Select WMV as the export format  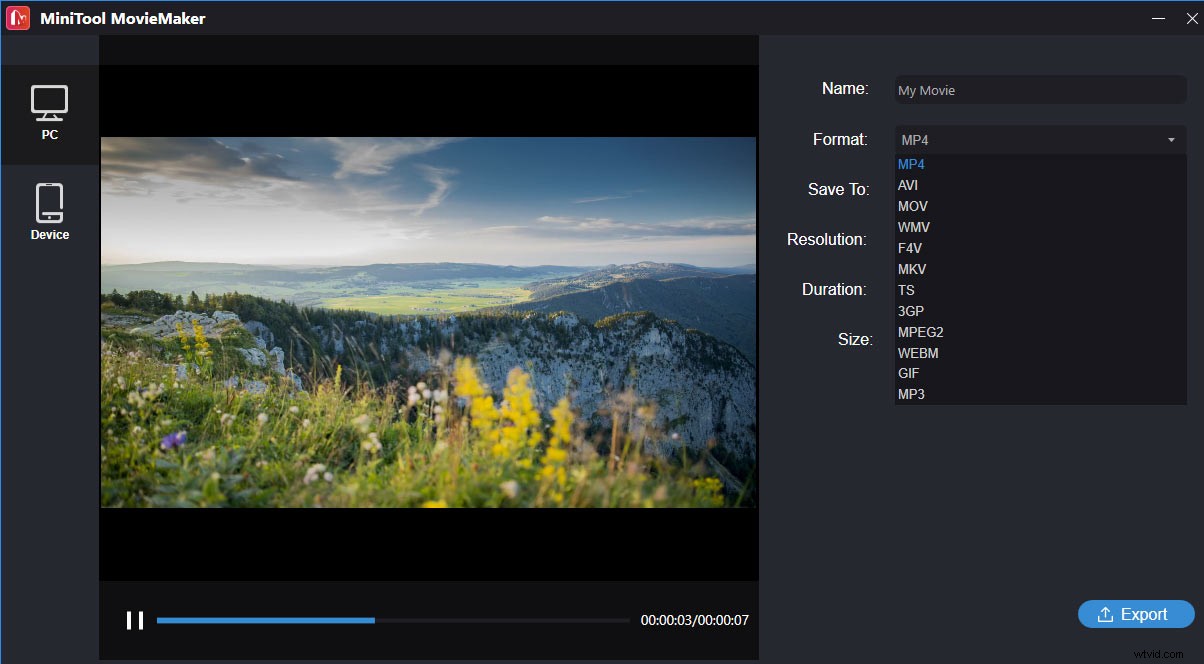pyautogui.click(x=913, y=227)
